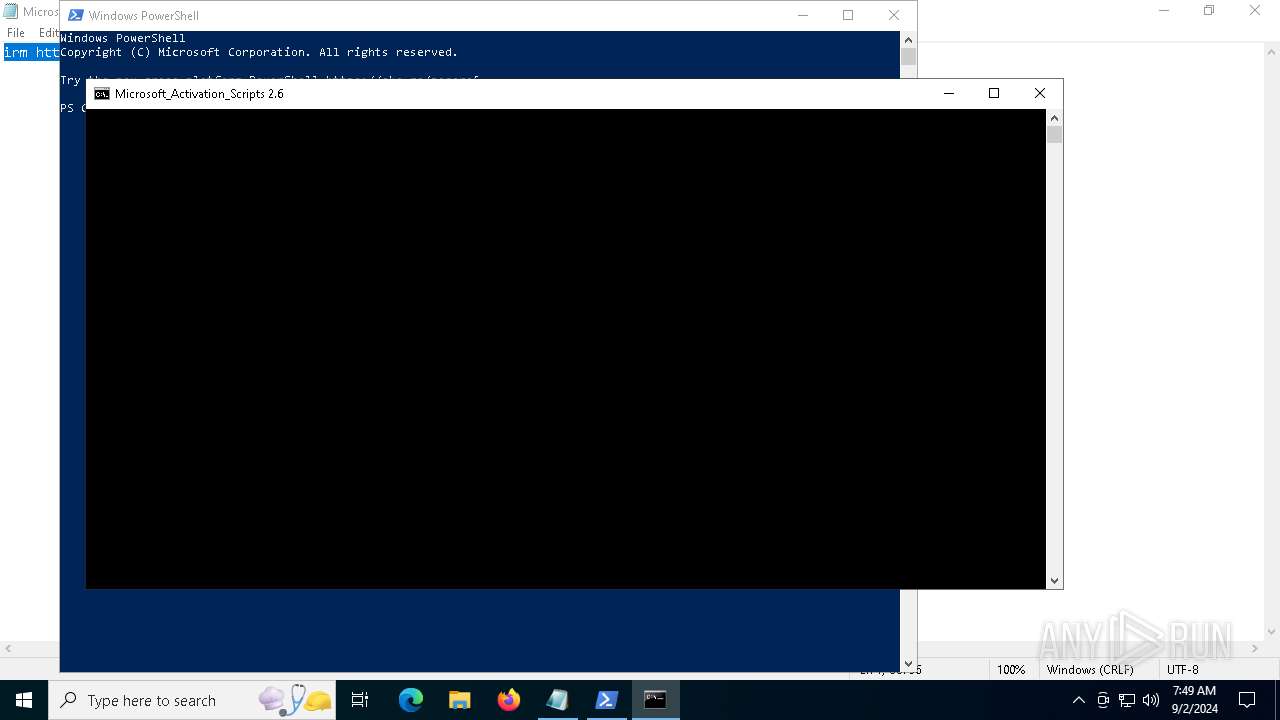Click the Notepad window title icon
Image resolution: width=1280 pixels, height=720 pixels.
coord(10,11)
